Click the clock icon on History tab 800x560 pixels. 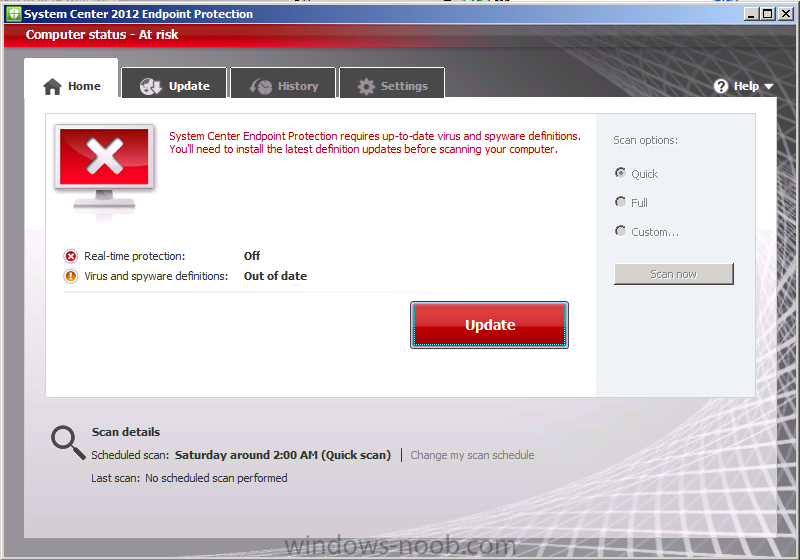[x=261, y=86]
